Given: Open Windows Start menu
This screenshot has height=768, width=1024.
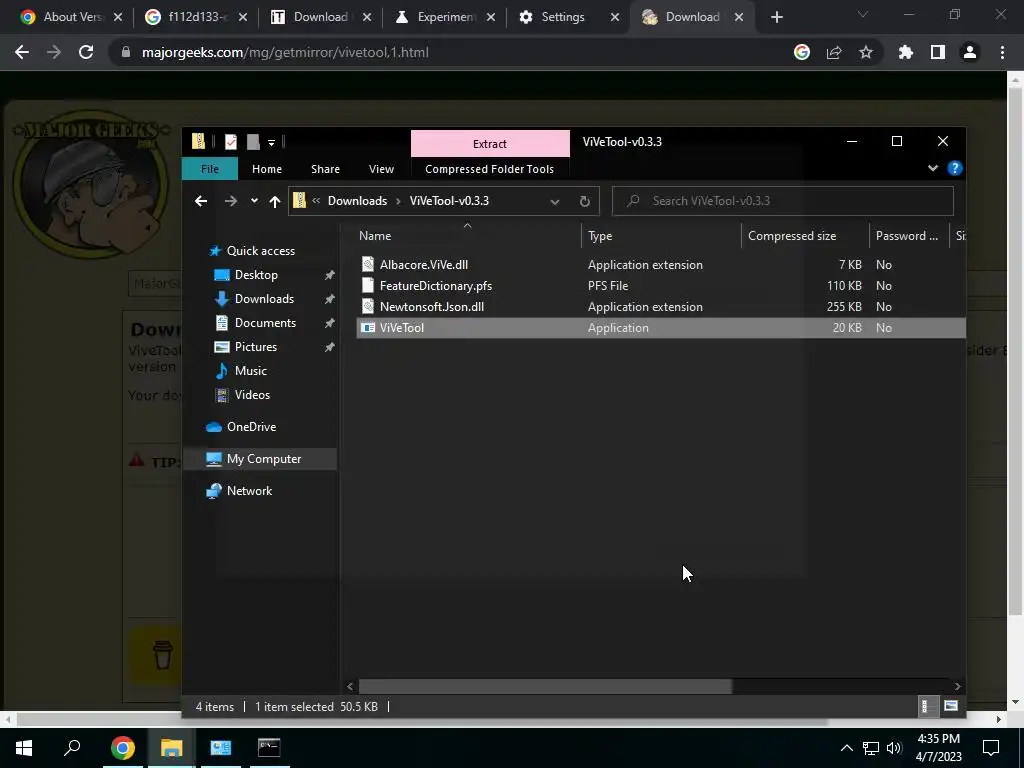Looking at the screenshot, I should point(24,747).
